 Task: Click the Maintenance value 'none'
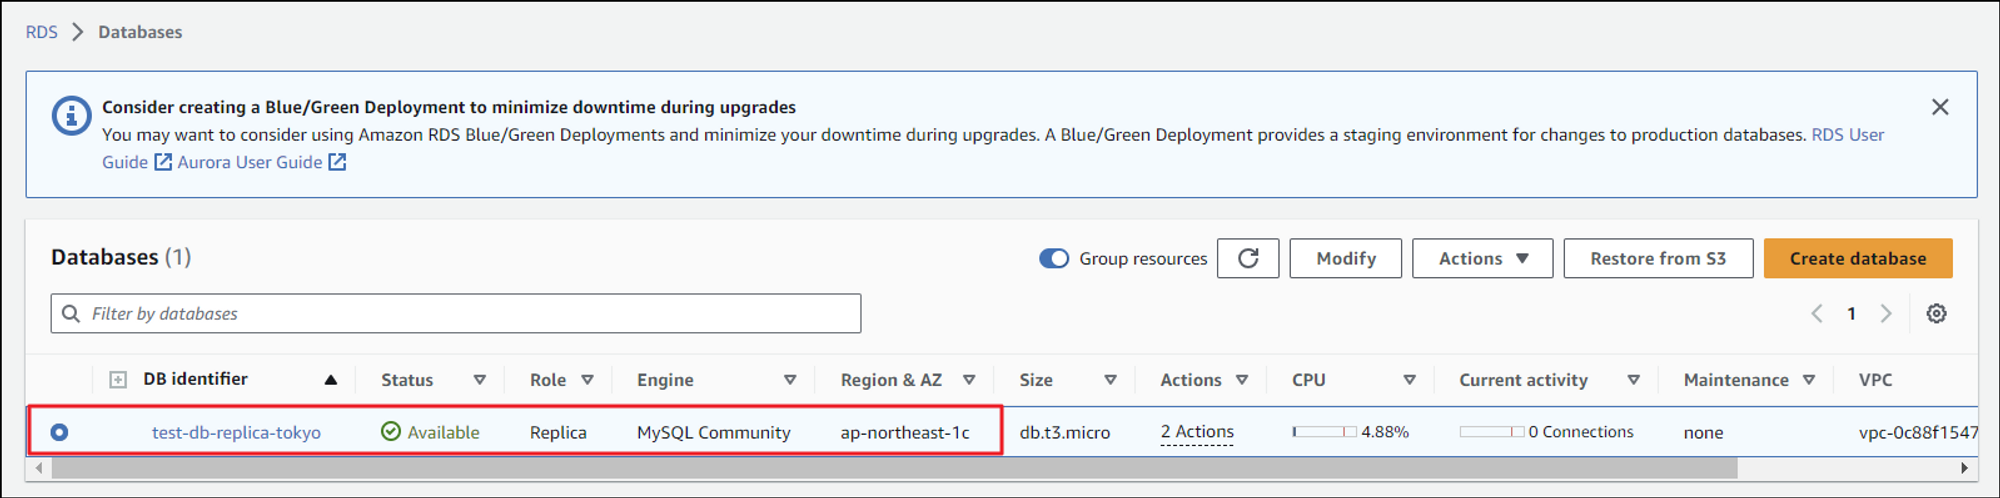tap(1703, 432)
